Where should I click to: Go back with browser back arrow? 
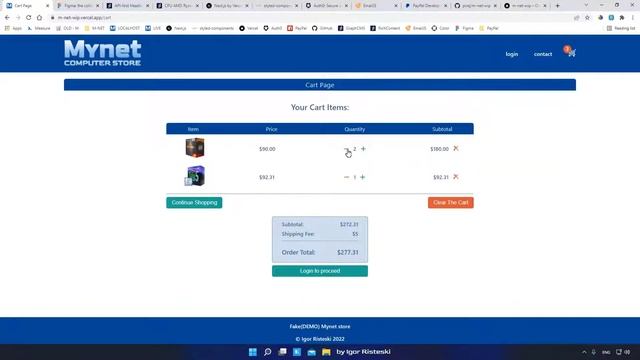(x=7, y=18)
